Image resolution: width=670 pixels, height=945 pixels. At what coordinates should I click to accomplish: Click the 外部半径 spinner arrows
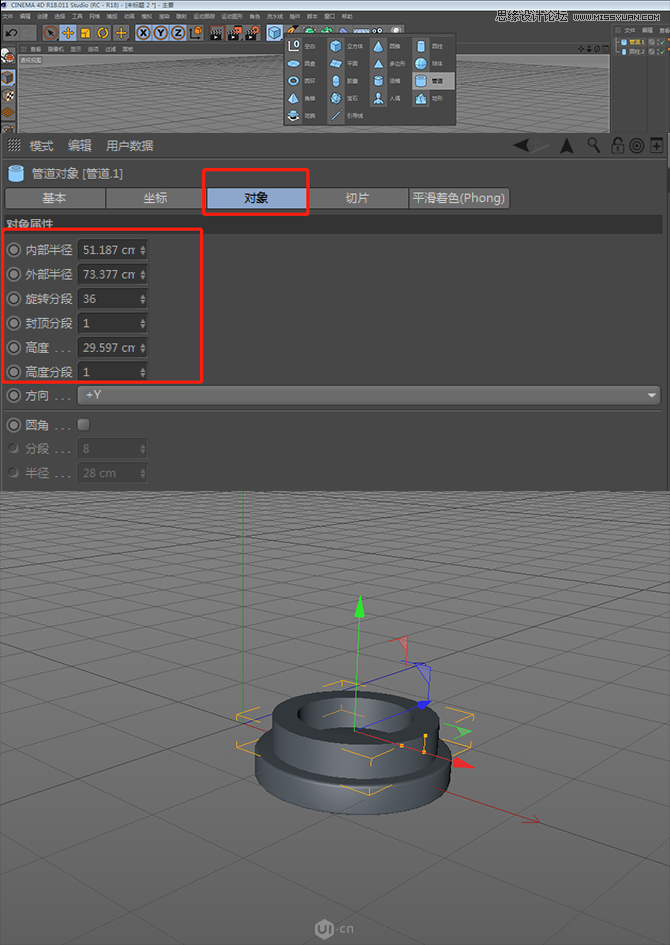pos(143,275)
